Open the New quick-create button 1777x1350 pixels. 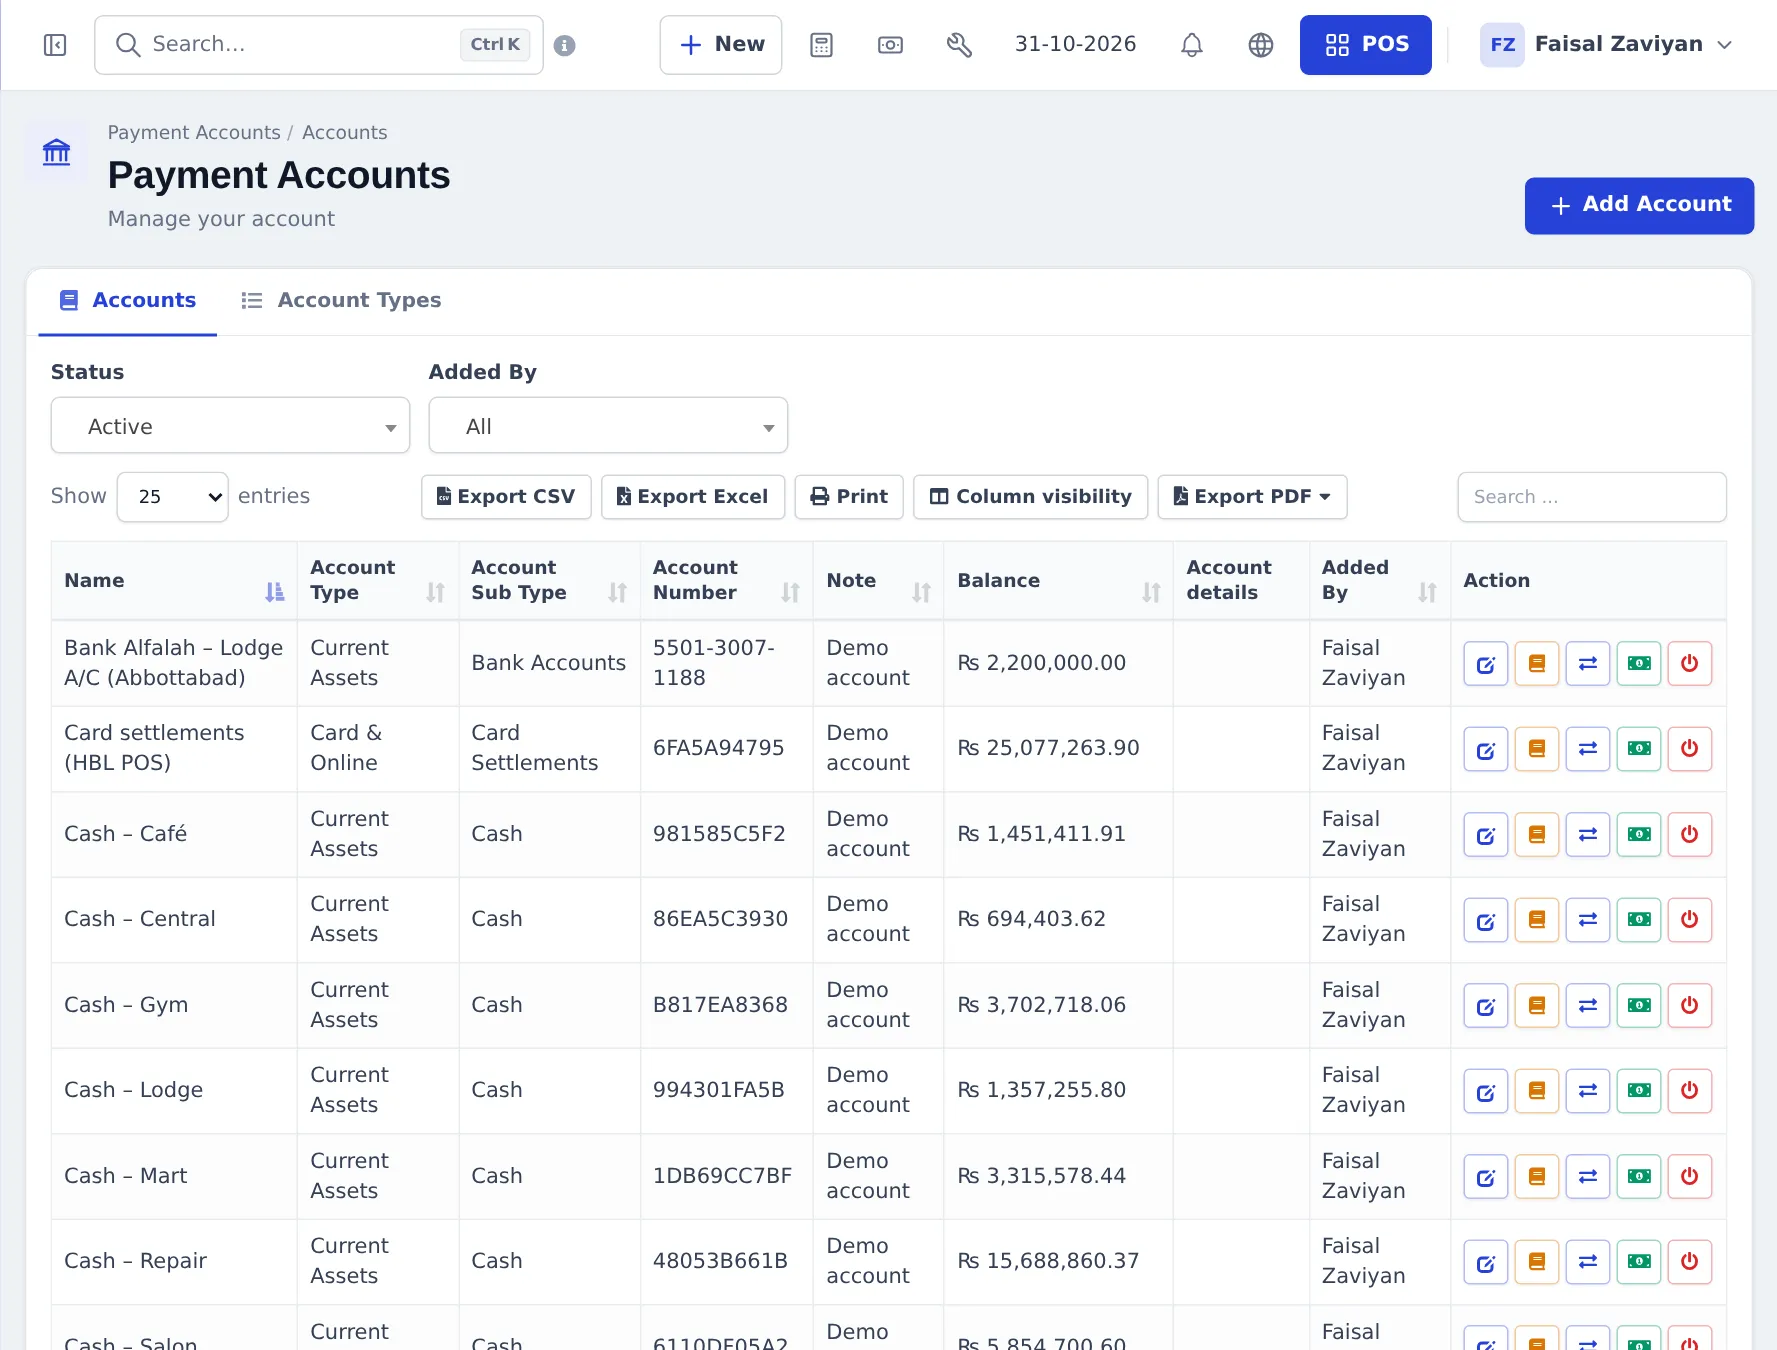721,45
